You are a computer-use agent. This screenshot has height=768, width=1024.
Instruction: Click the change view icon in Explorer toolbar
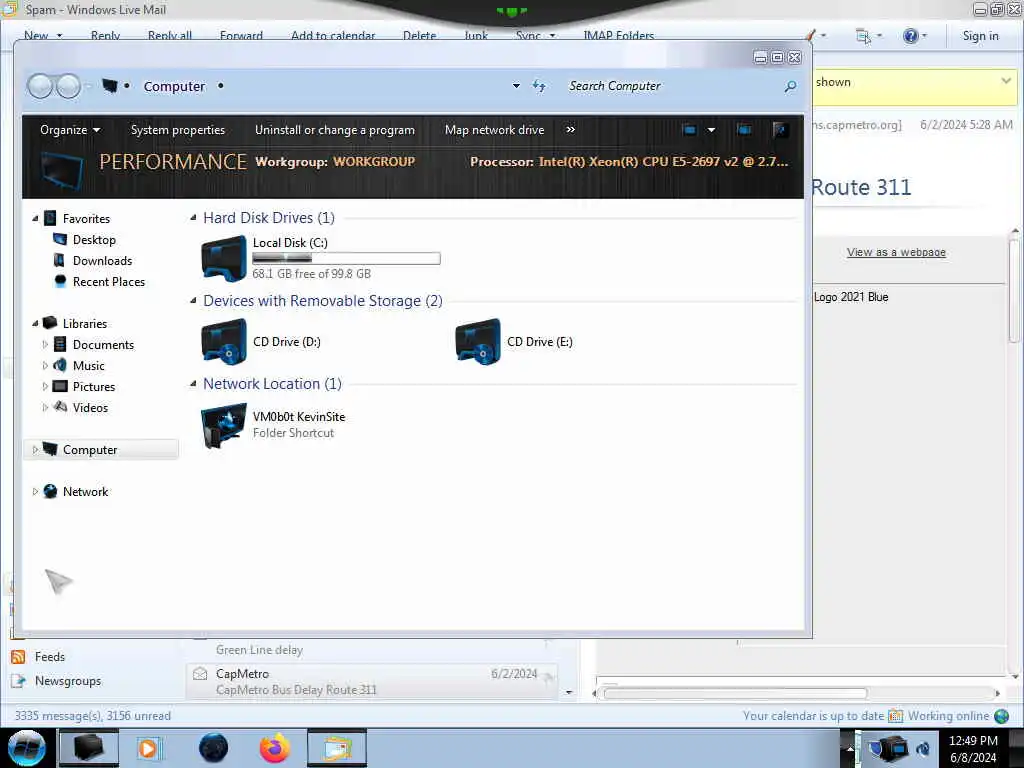(689, 130)
